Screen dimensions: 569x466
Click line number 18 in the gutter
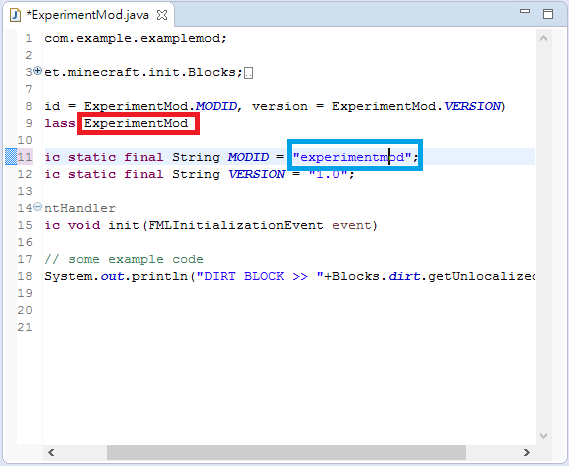click(25, 276)
